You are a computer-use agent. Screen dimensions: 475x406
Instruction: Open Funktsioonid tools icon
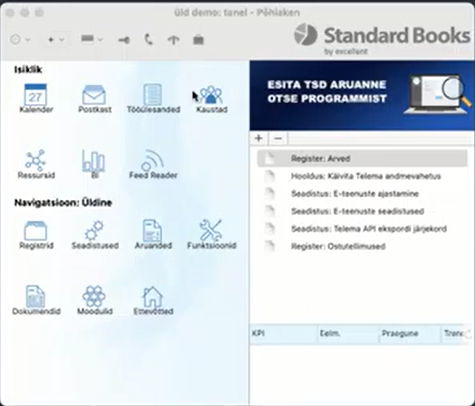212,234
